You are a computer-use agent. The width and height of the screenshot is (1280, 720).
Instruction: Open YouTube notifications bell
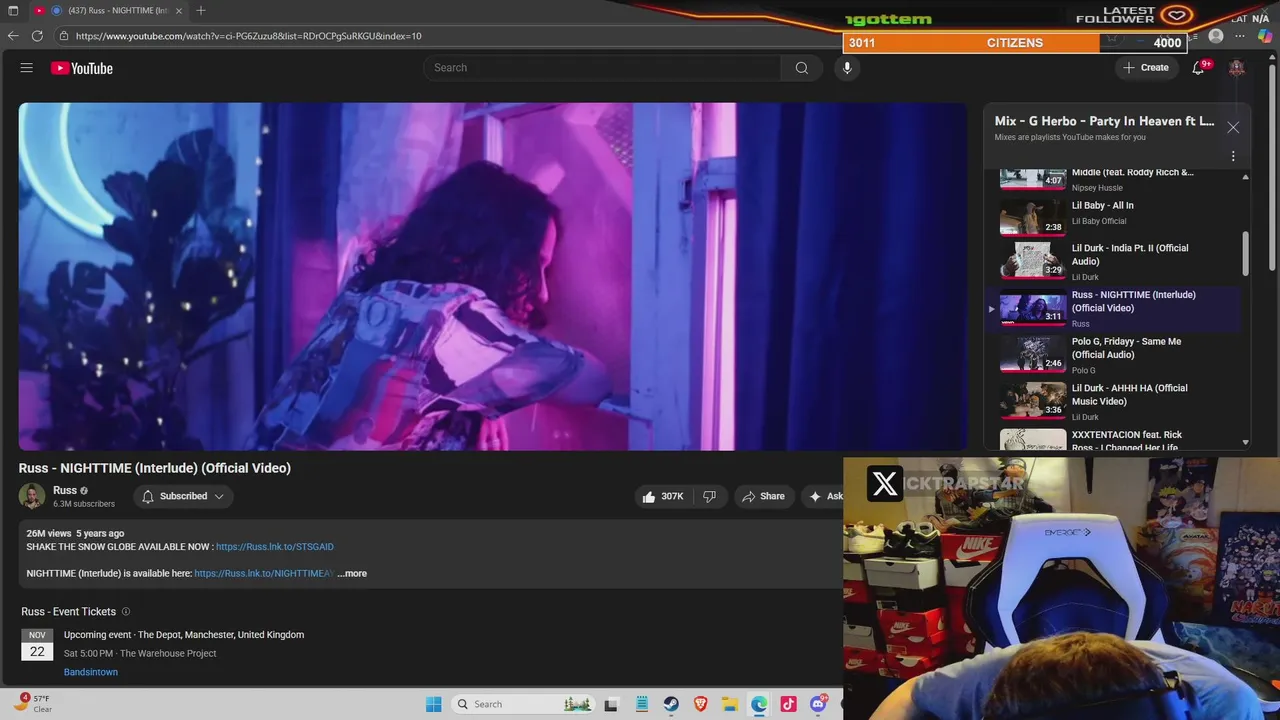(1198, 68)
